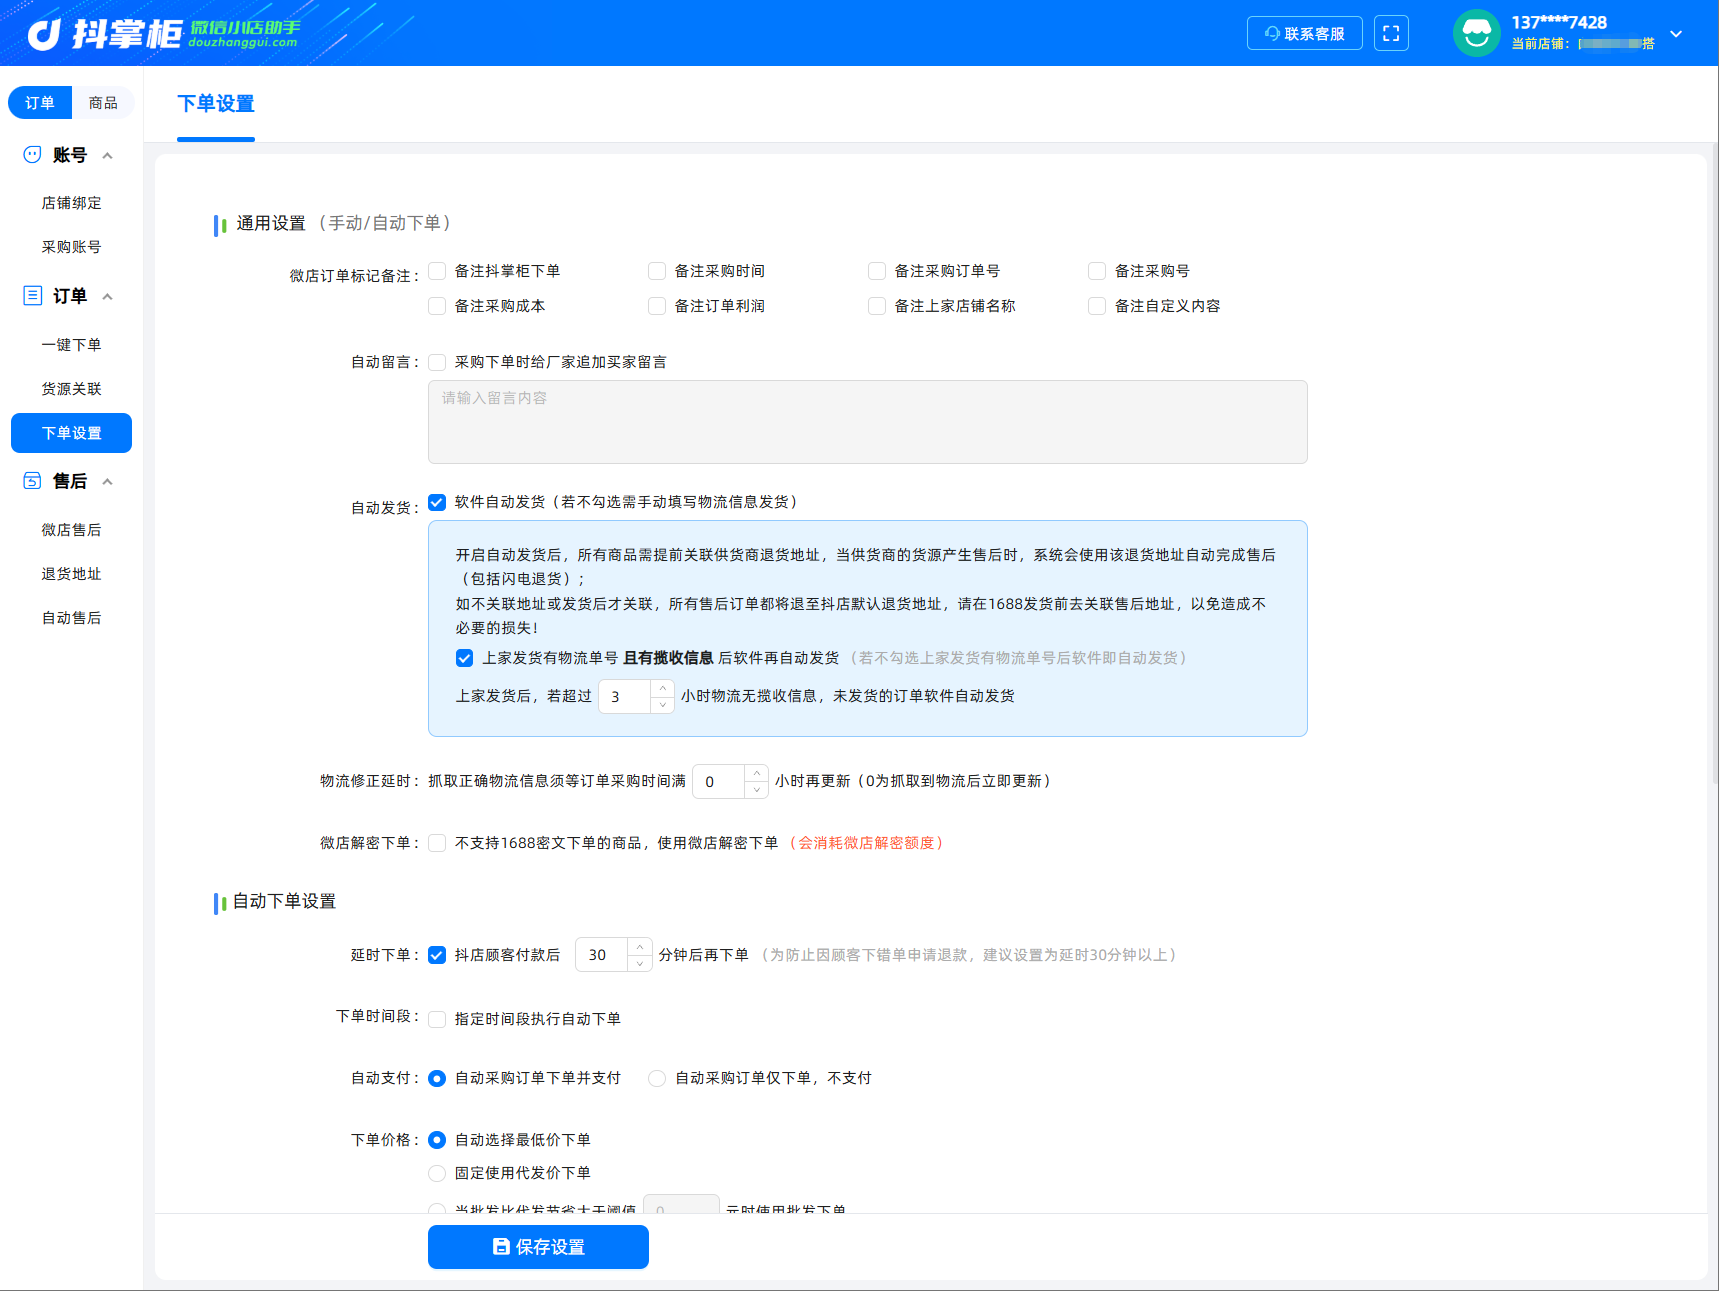
Task: Click the headset icon in 联系客服
Action: coord(1272,33)
